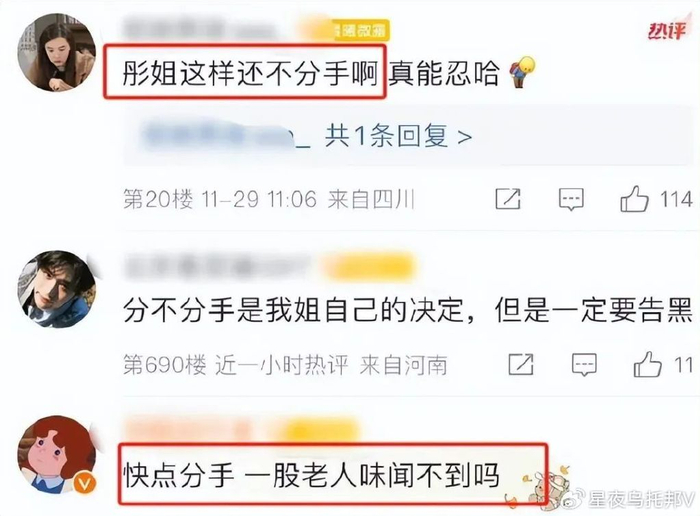Expand 共1条回复 replies
Screen dimensions: 700x516
coord(398,136)
